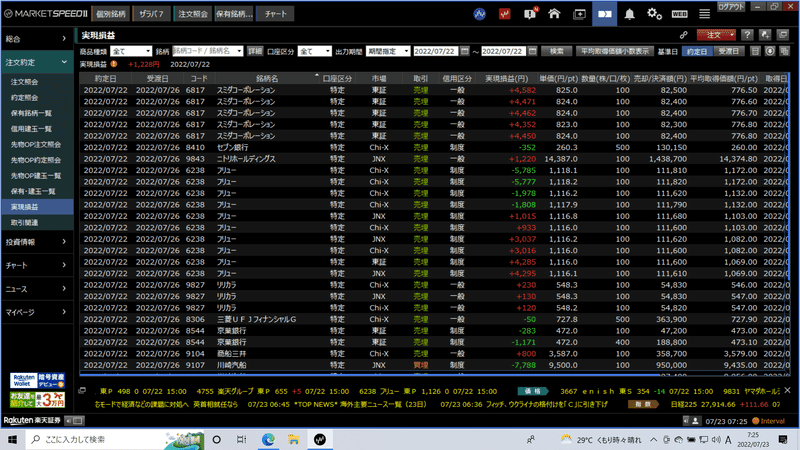
Task: Click the detach window icon in panel header
Action: (783, 35)
